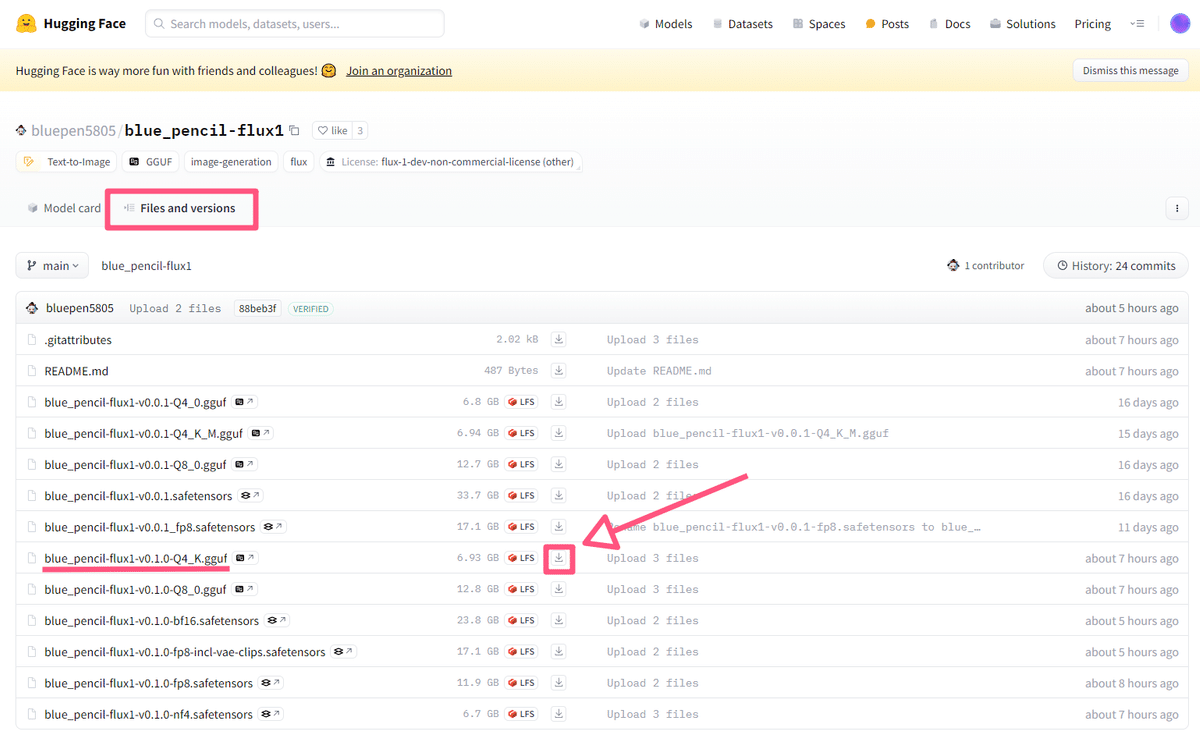Open commit hash 88beb3f
This screenshot has width=1200, height=742.
[x=258, y=308]
